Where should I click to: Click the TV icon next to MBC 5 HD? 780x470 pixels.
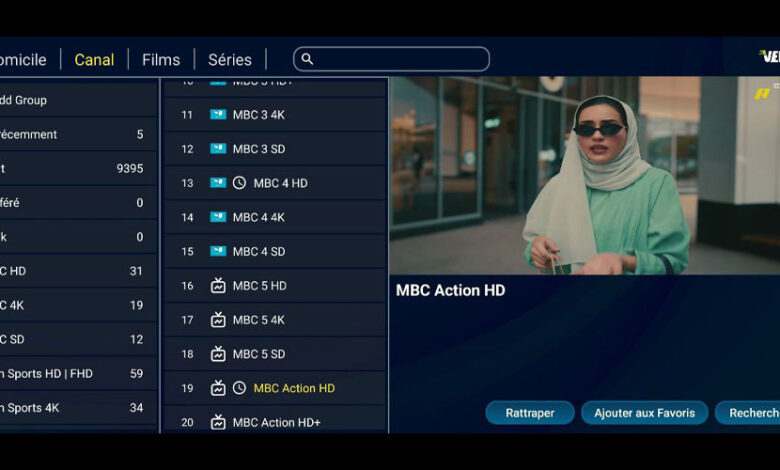(x=218, y=286)
